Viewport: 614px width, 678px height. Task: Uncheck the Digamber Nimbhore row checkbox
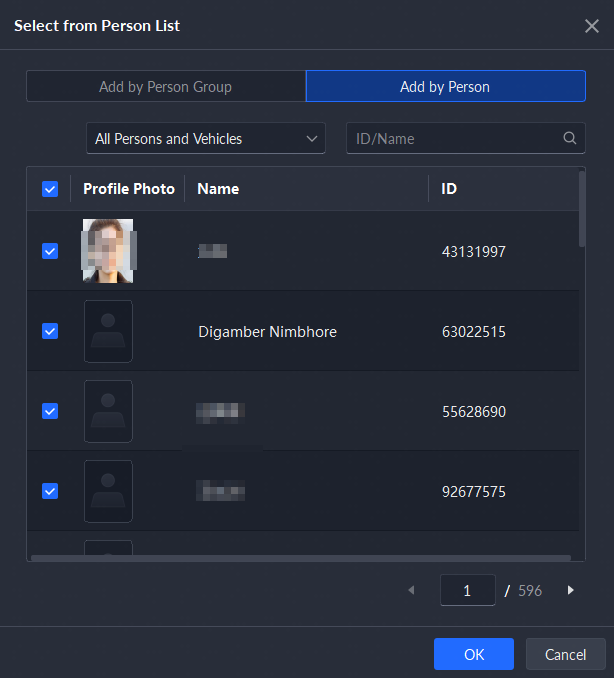(50, 331)
